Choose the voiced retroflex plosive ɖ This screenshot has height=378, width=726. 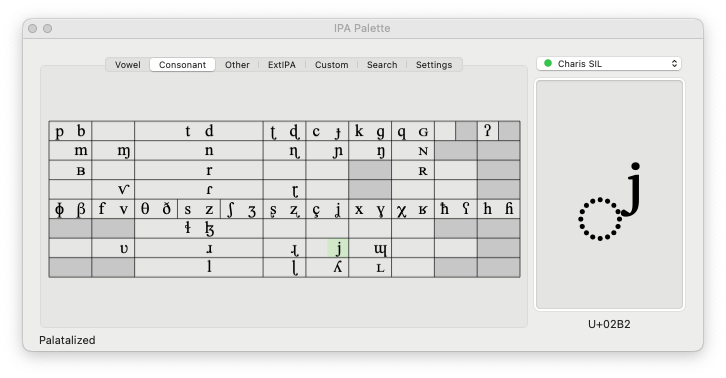pos(294,132)
